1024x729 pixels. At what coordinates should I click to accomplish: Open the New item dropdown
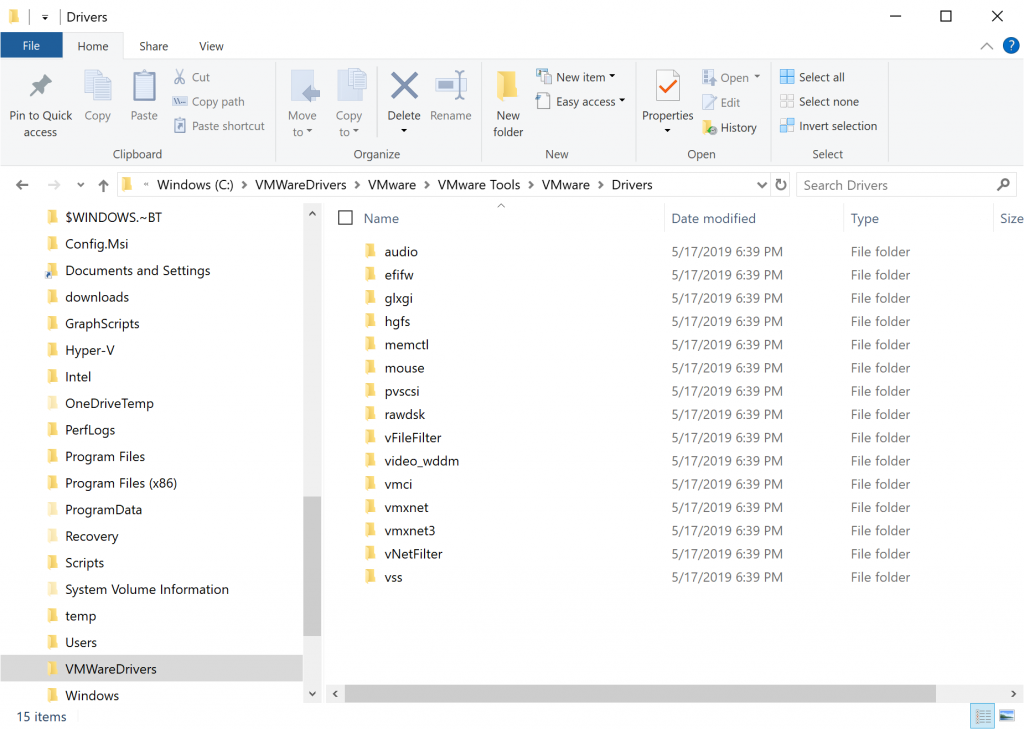pos(576,76)
